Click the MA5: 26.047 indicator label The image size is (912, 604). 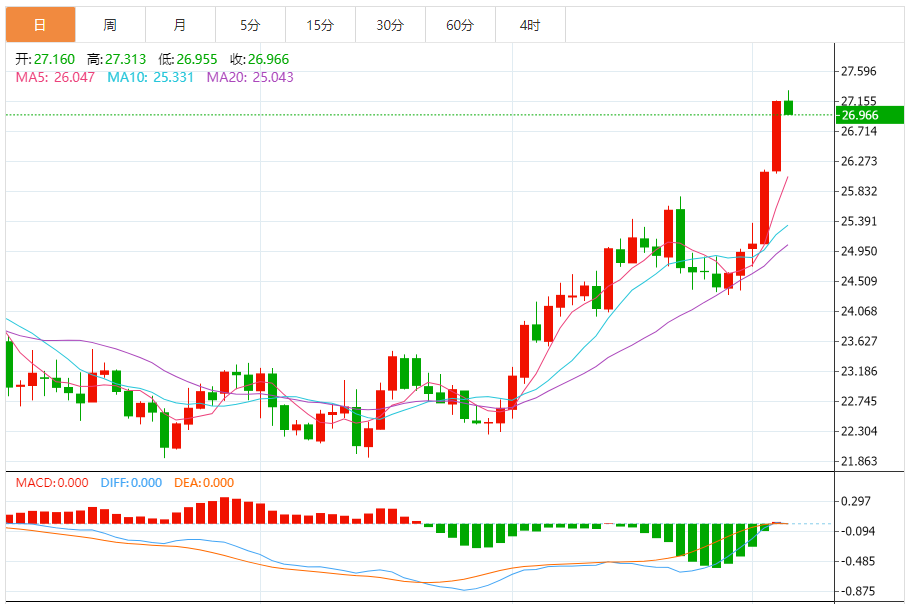click(55, 77)
